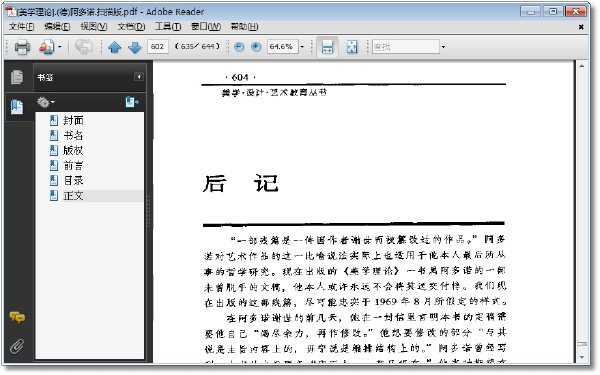This screenshot has width=600, height=375.
Task: Click the find search text box
Action: (x=406, y=47)
